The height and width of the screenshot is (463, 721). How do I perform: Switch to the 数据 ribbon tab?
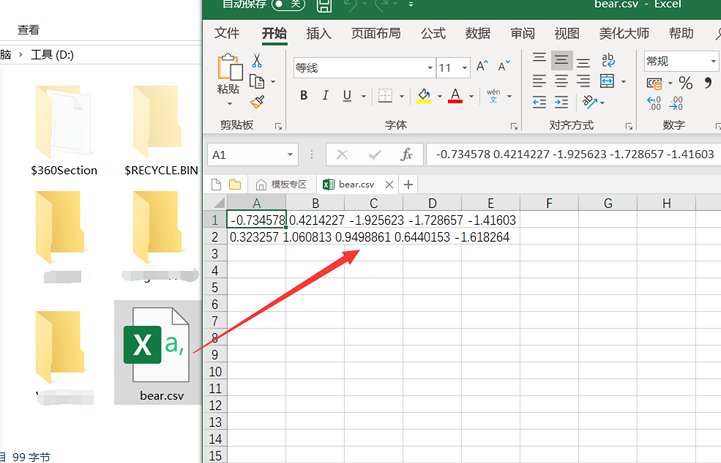[478, 33]
